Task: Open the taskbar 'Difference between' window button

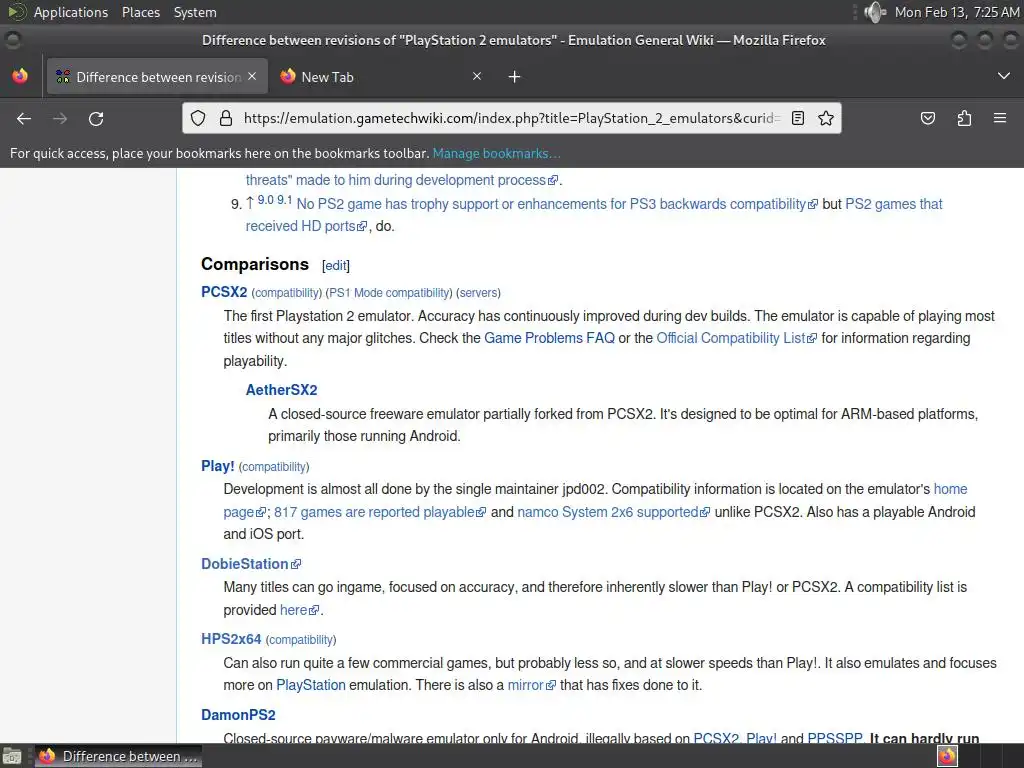Action: [118, 756]
